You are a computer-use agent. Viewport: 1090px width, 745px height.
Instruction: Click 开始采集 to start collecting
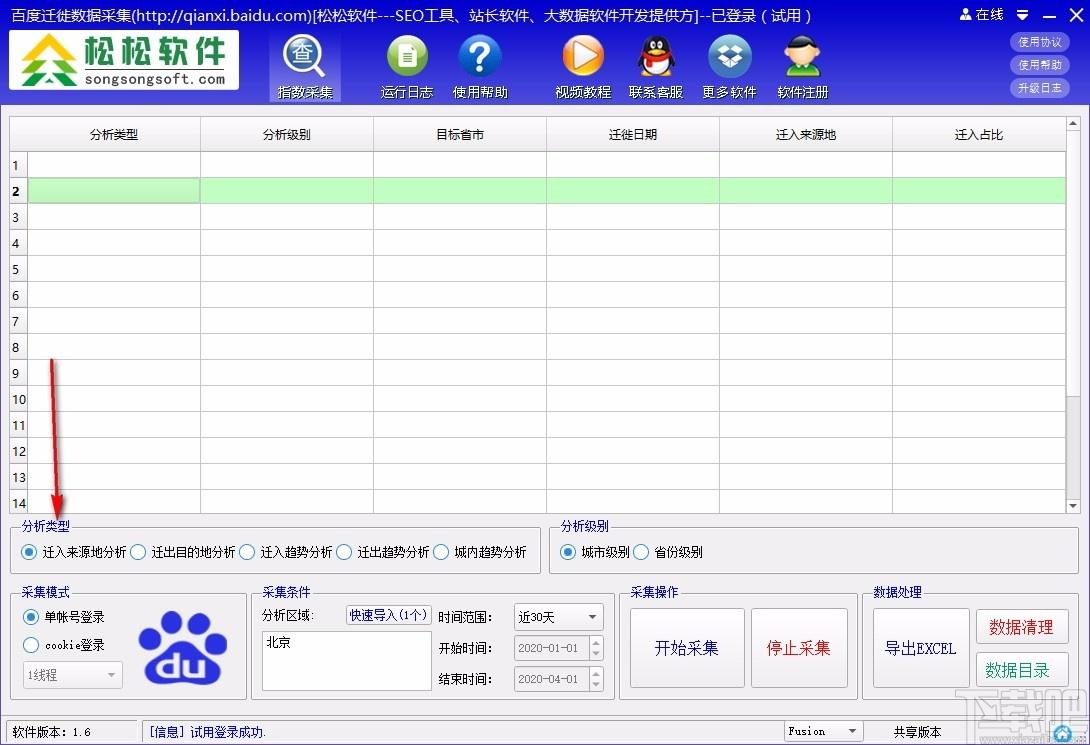687,648
